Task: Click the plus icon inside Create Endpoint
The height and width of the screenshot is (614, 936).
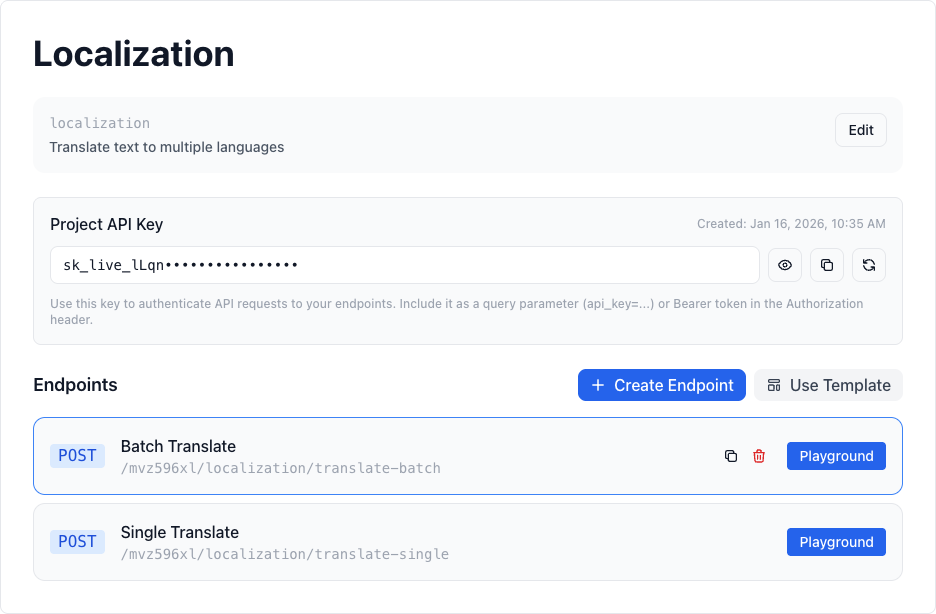Action: pos(598,385)
